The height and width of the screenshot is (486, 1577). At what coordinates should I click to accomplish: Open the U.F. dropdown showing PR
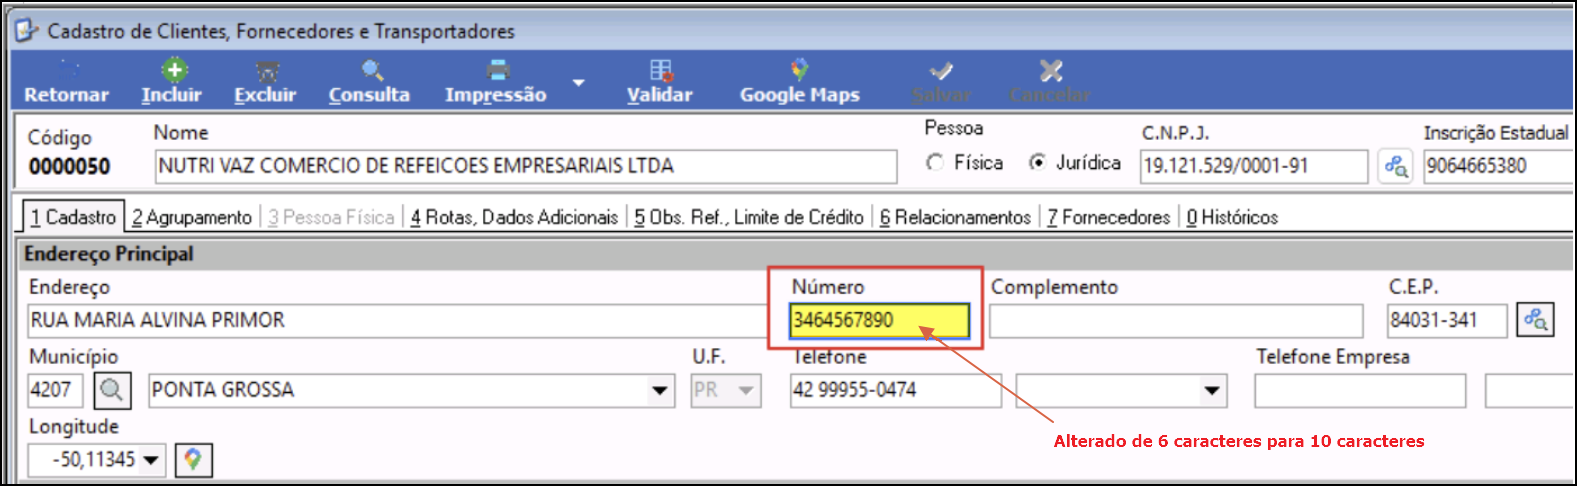coord(746,390)
